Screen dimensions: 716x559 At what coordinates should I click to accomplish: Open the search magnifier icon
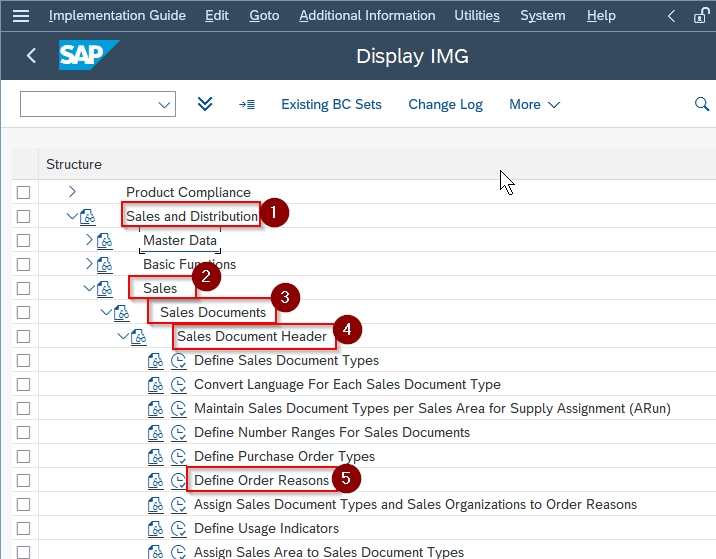(x=701, y=104)
